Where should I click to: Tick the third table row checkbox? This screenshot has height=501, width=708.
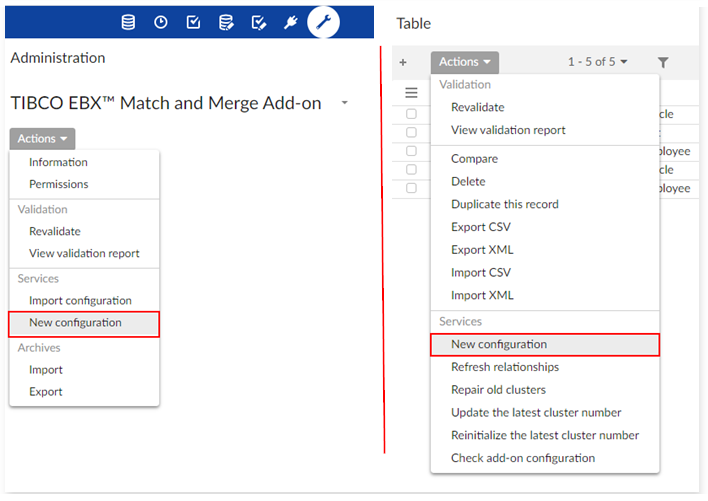(x=411, y=151)
